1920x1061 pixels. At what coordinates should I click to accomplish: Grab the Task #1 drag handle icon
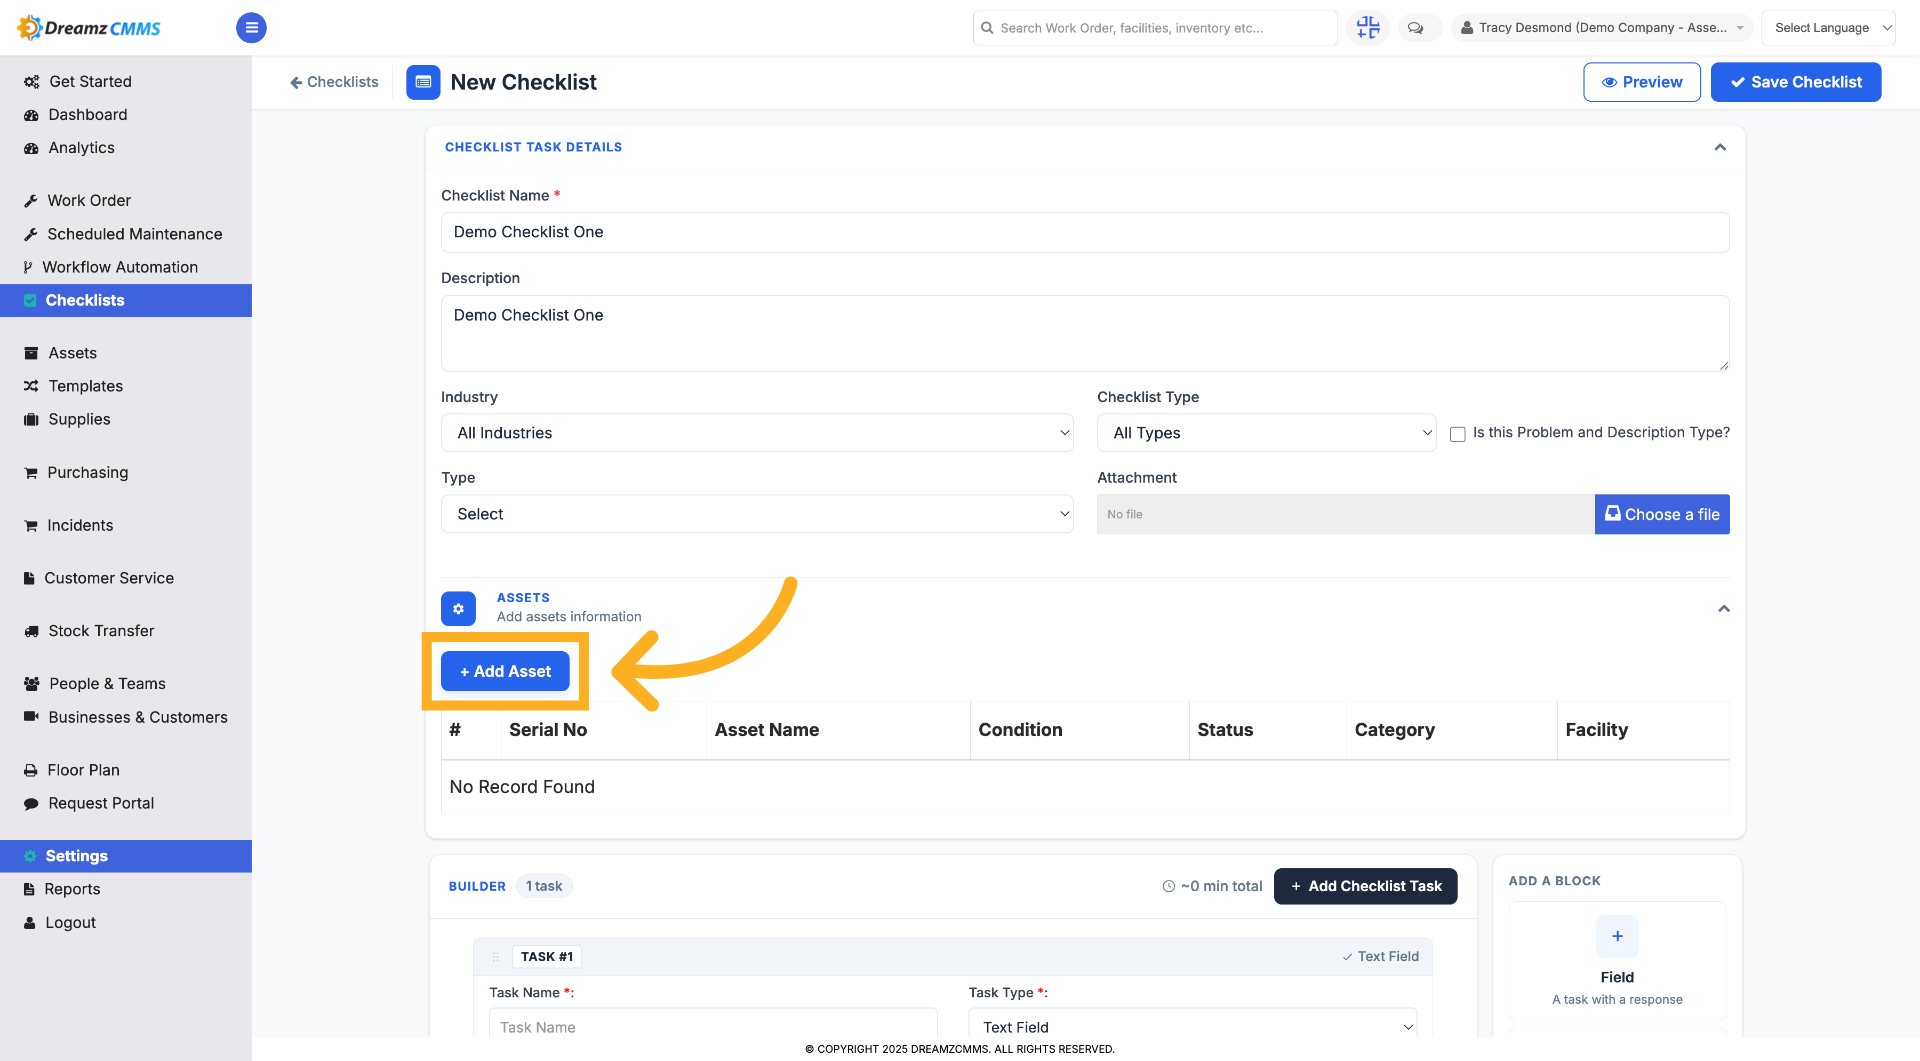point(495,957)
